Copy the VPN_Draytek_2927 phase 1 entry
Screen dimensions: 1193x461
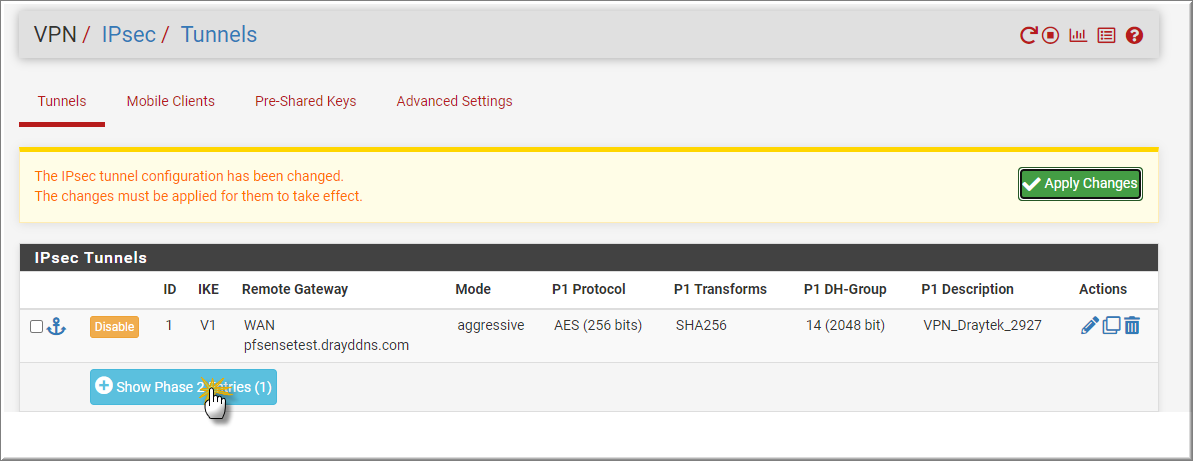tap(1112, 326)
